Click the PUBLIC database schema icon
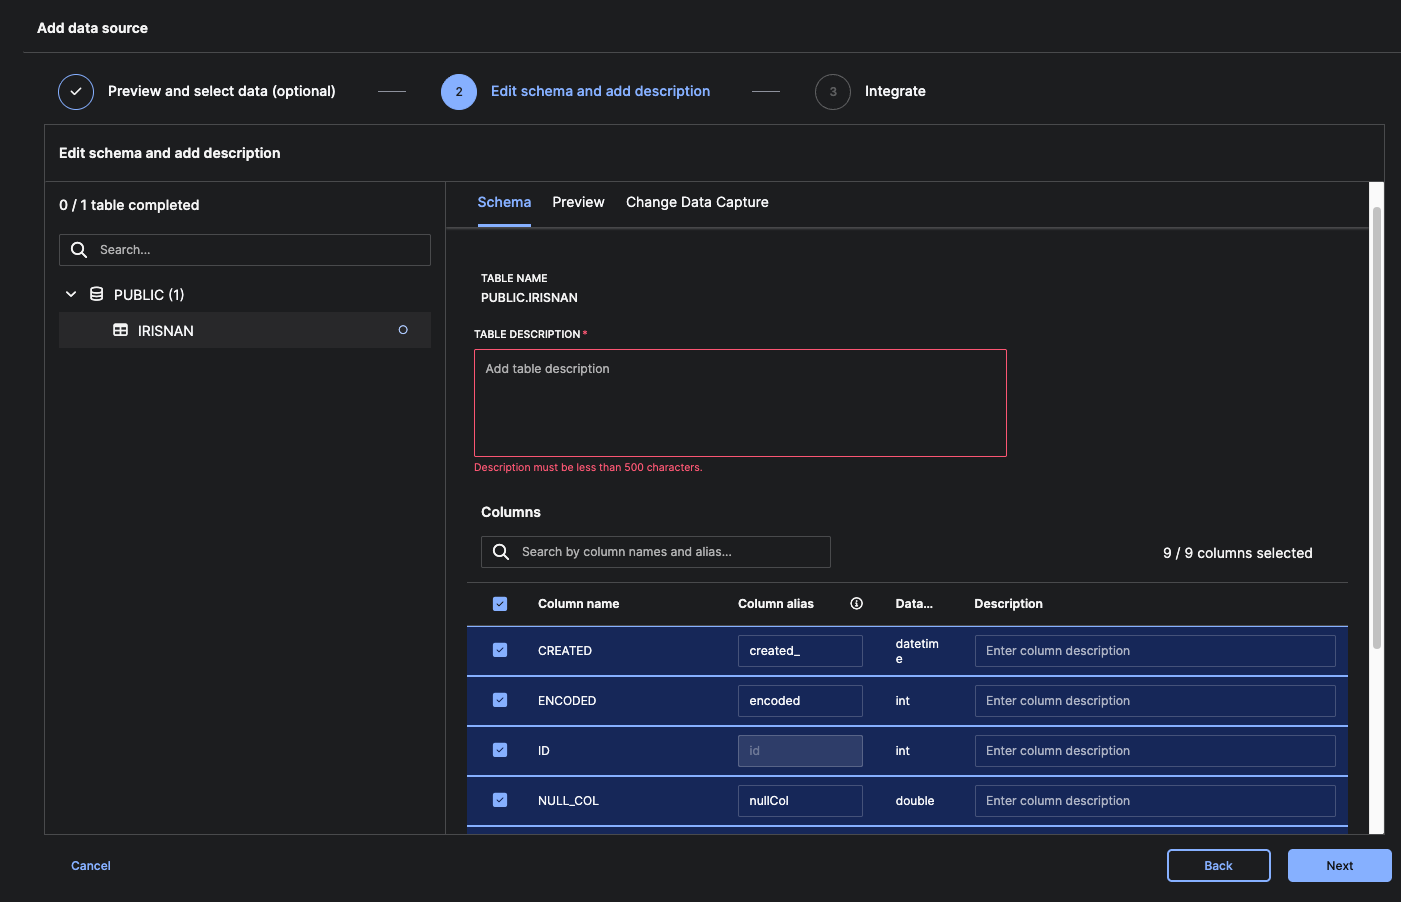Image resolution: width=1401 pixels, height=902 pixels. pyautogui.click(x=97, y=294)
